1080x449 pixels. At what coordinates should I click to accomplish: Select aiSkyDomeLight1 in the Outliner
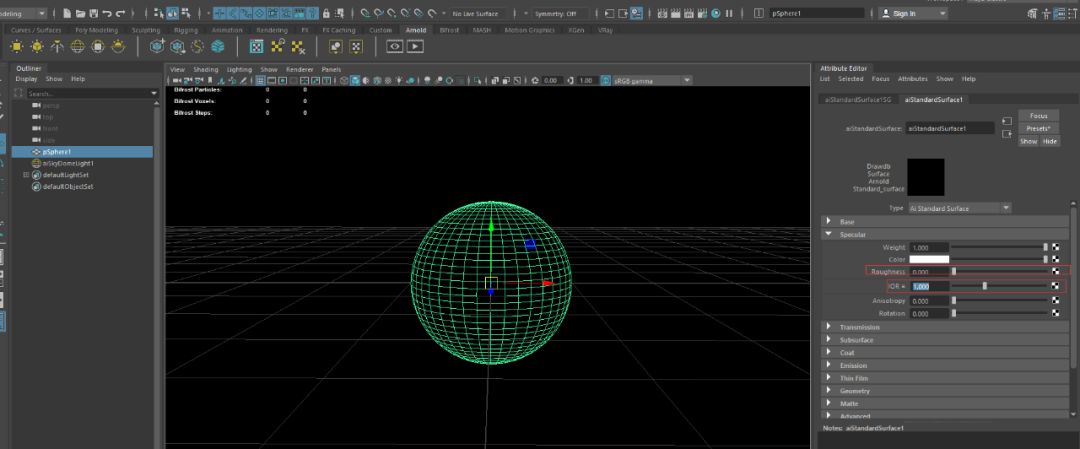pyautogui.click(x=67, y=163)
